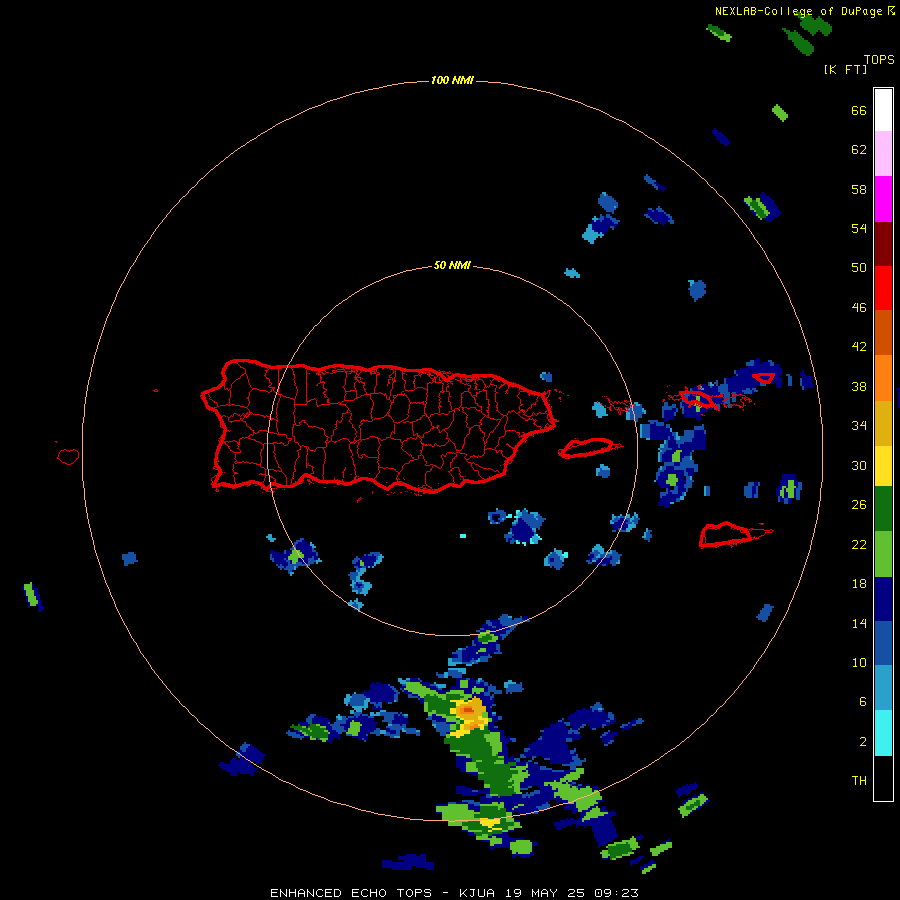Click the gold legend band
The height and width of the screenshot is (900, 900).
pyautogui.click(x=883, y=424)
